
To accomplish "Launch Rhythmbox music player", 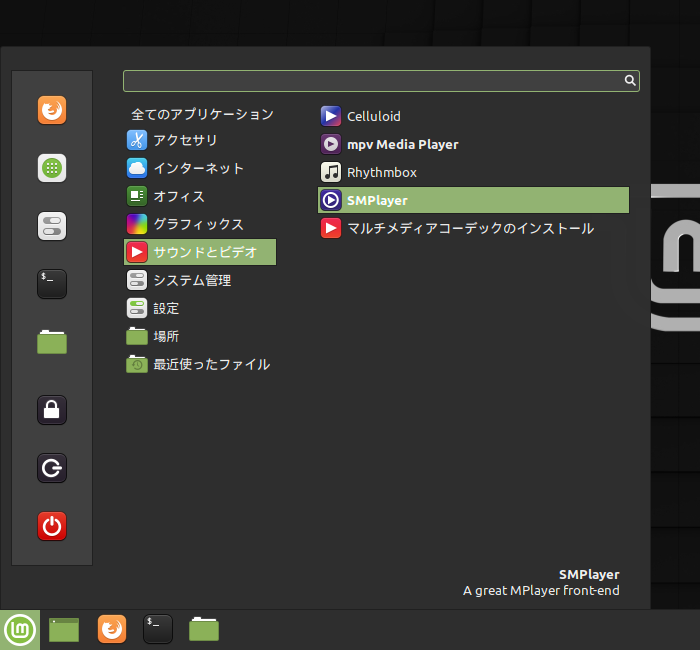I will 473,172.
